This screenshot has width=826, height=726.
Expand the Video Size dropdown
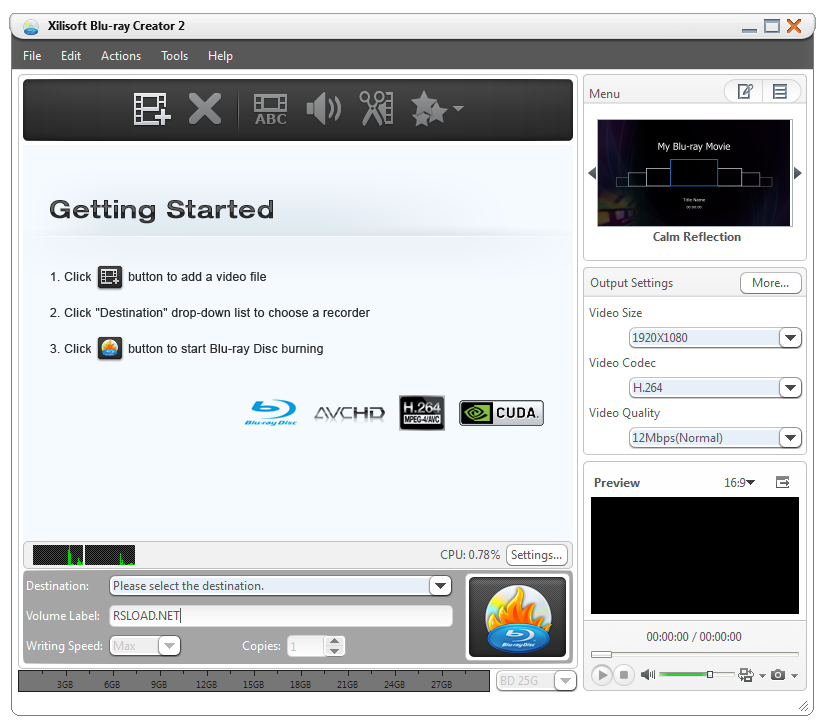[790, 338]
